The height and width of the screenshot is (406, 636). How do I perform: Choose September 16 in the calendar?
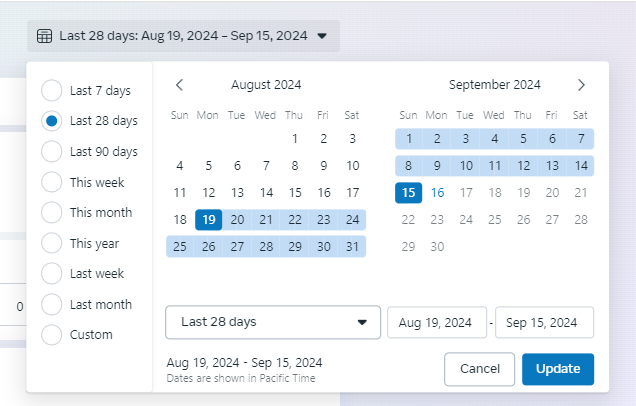437,193
